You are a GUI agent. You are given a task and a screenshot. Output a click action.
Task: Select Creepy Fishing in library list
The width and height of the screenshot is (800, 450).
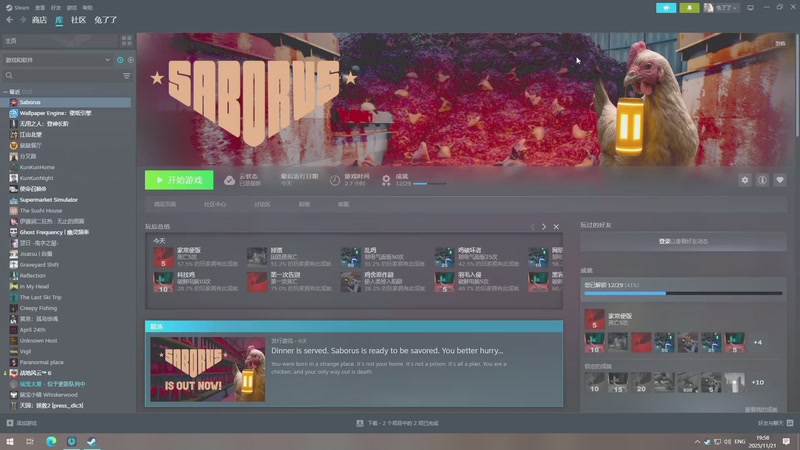[x=38, y=308]
